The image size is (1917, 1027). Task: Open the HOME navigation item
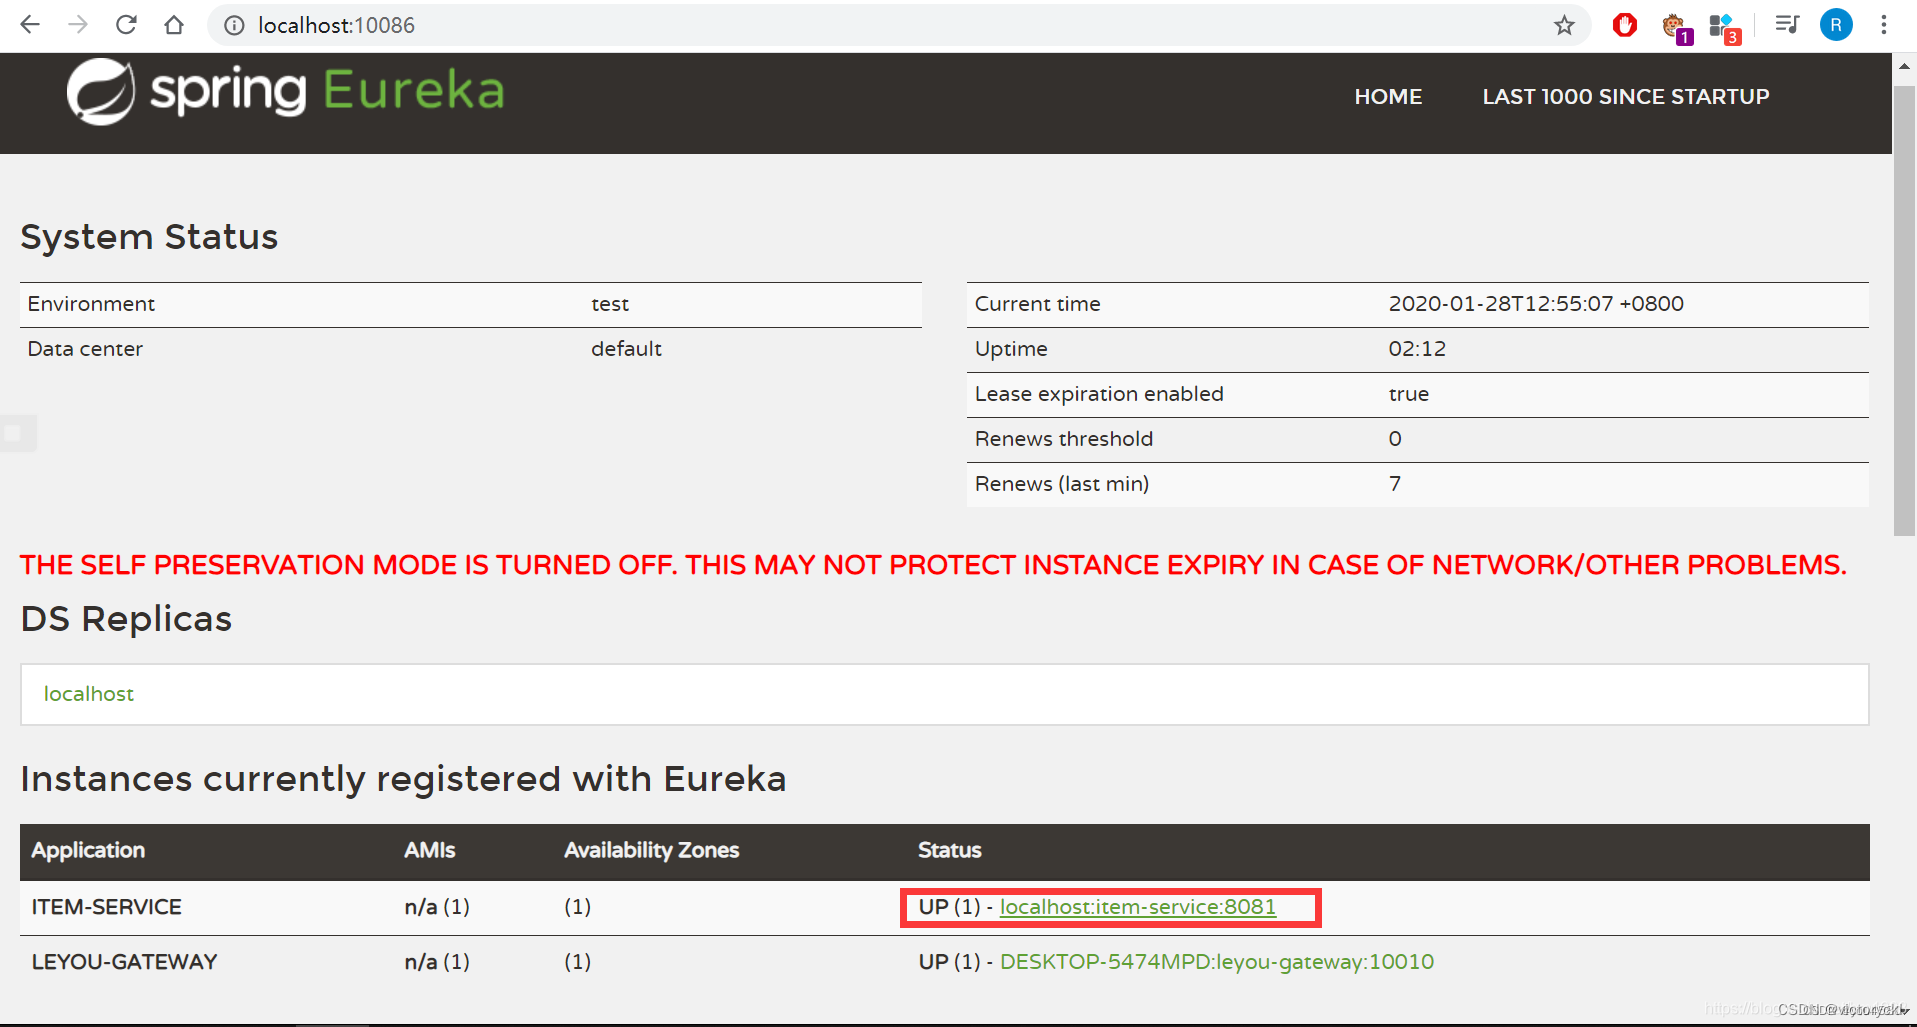pos(1388,97)
